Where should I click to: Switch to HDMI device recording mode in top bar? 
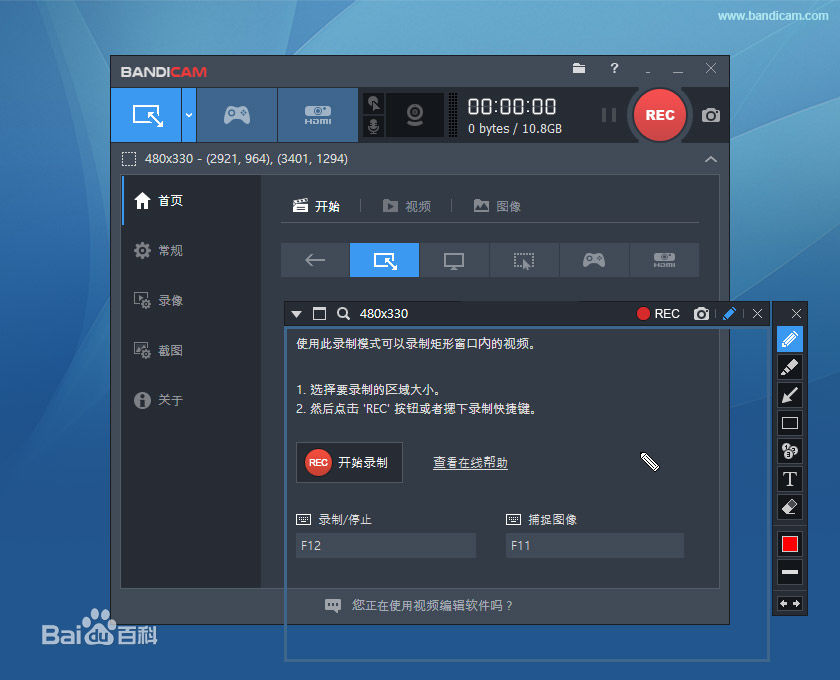[x=318, y=115]
